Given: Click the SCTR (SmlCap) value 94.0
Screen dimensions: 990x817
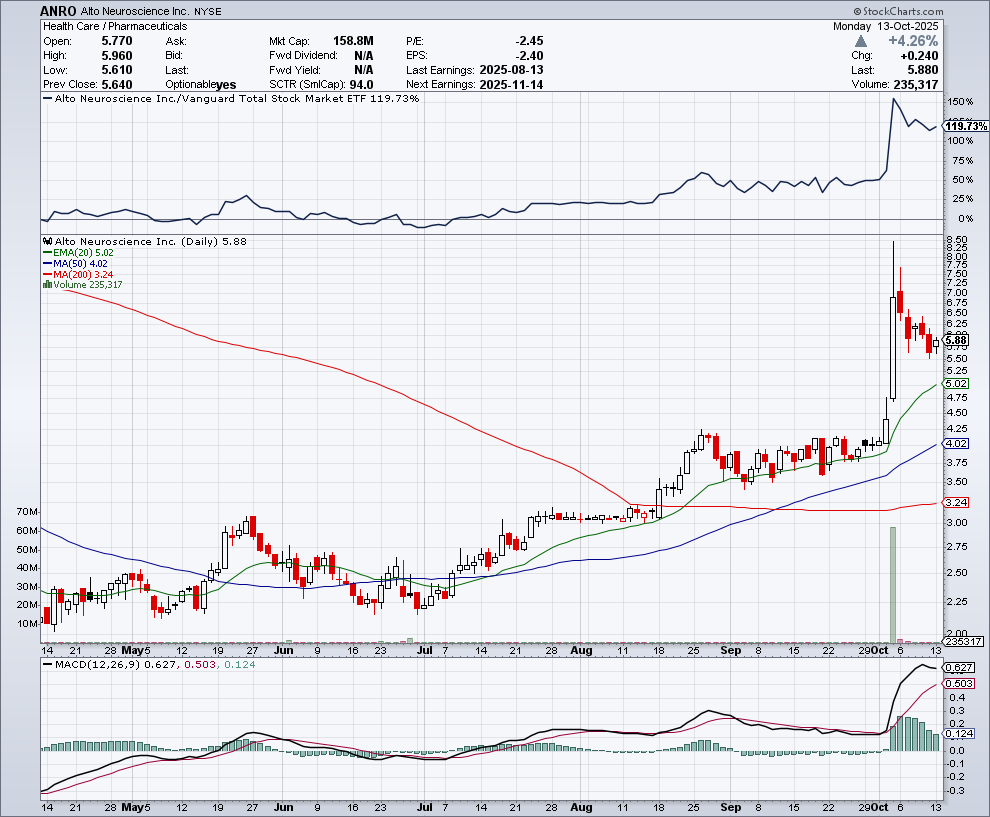Looking at the screenshot, I should pos(361,85).
